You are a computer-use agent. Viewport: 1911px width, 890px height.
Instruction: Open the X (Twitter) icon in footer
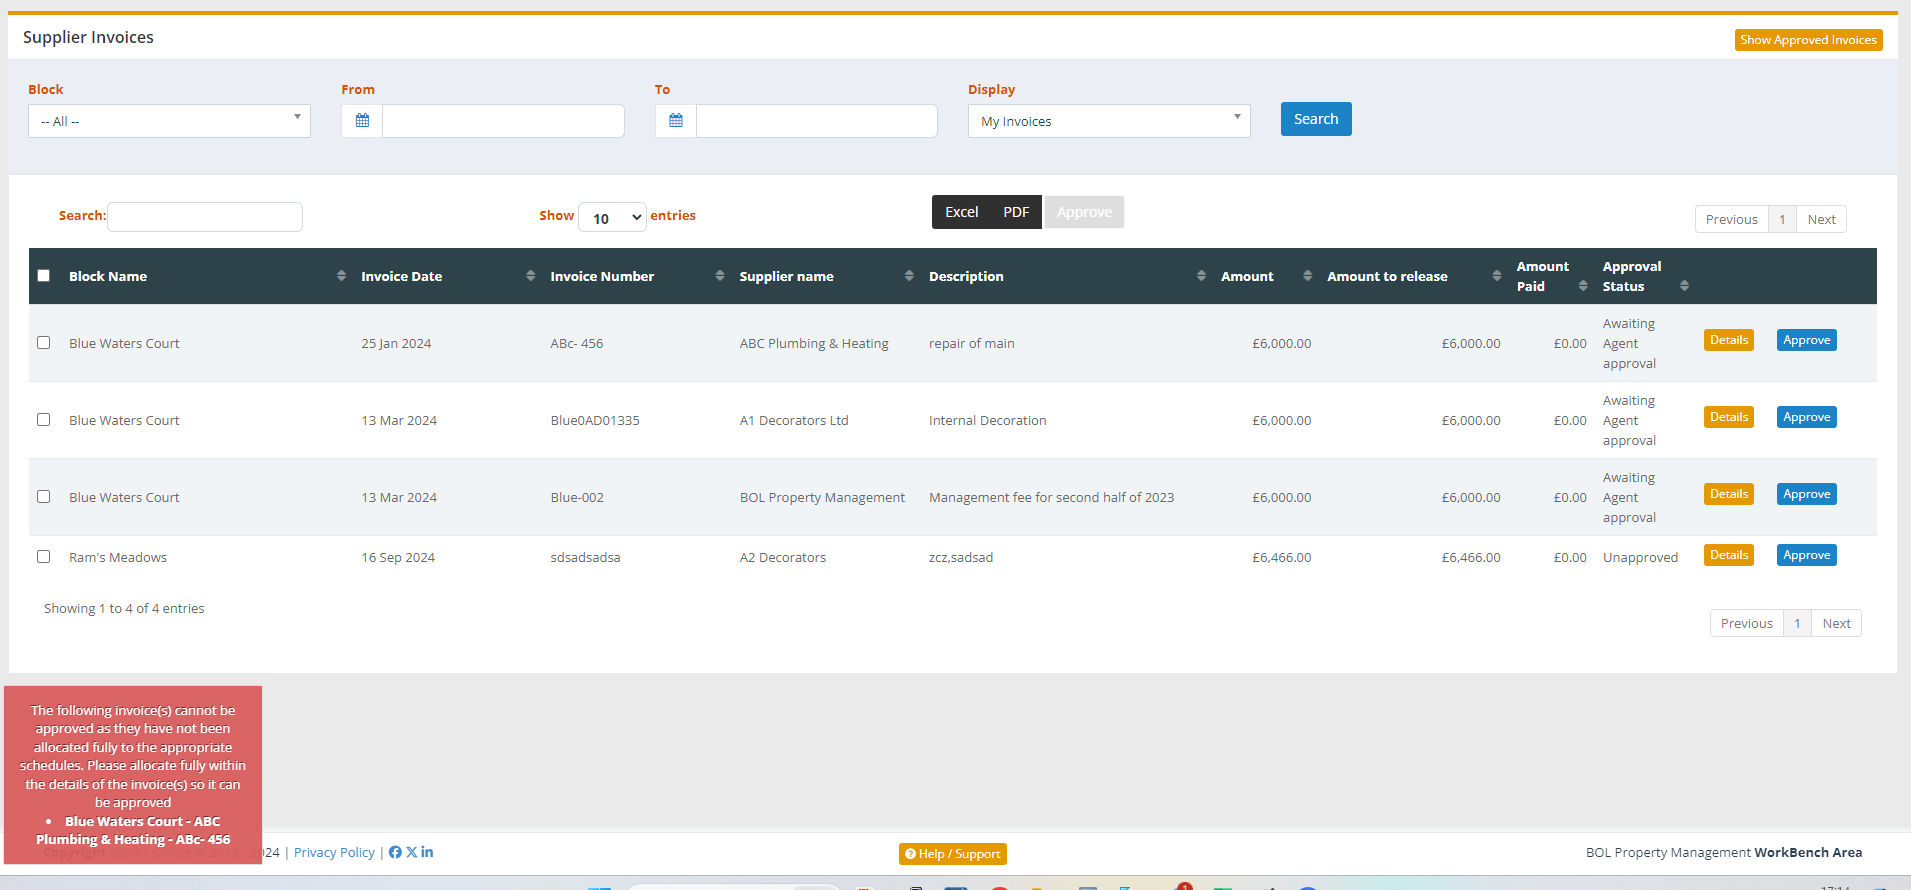[x=411, y=852]
